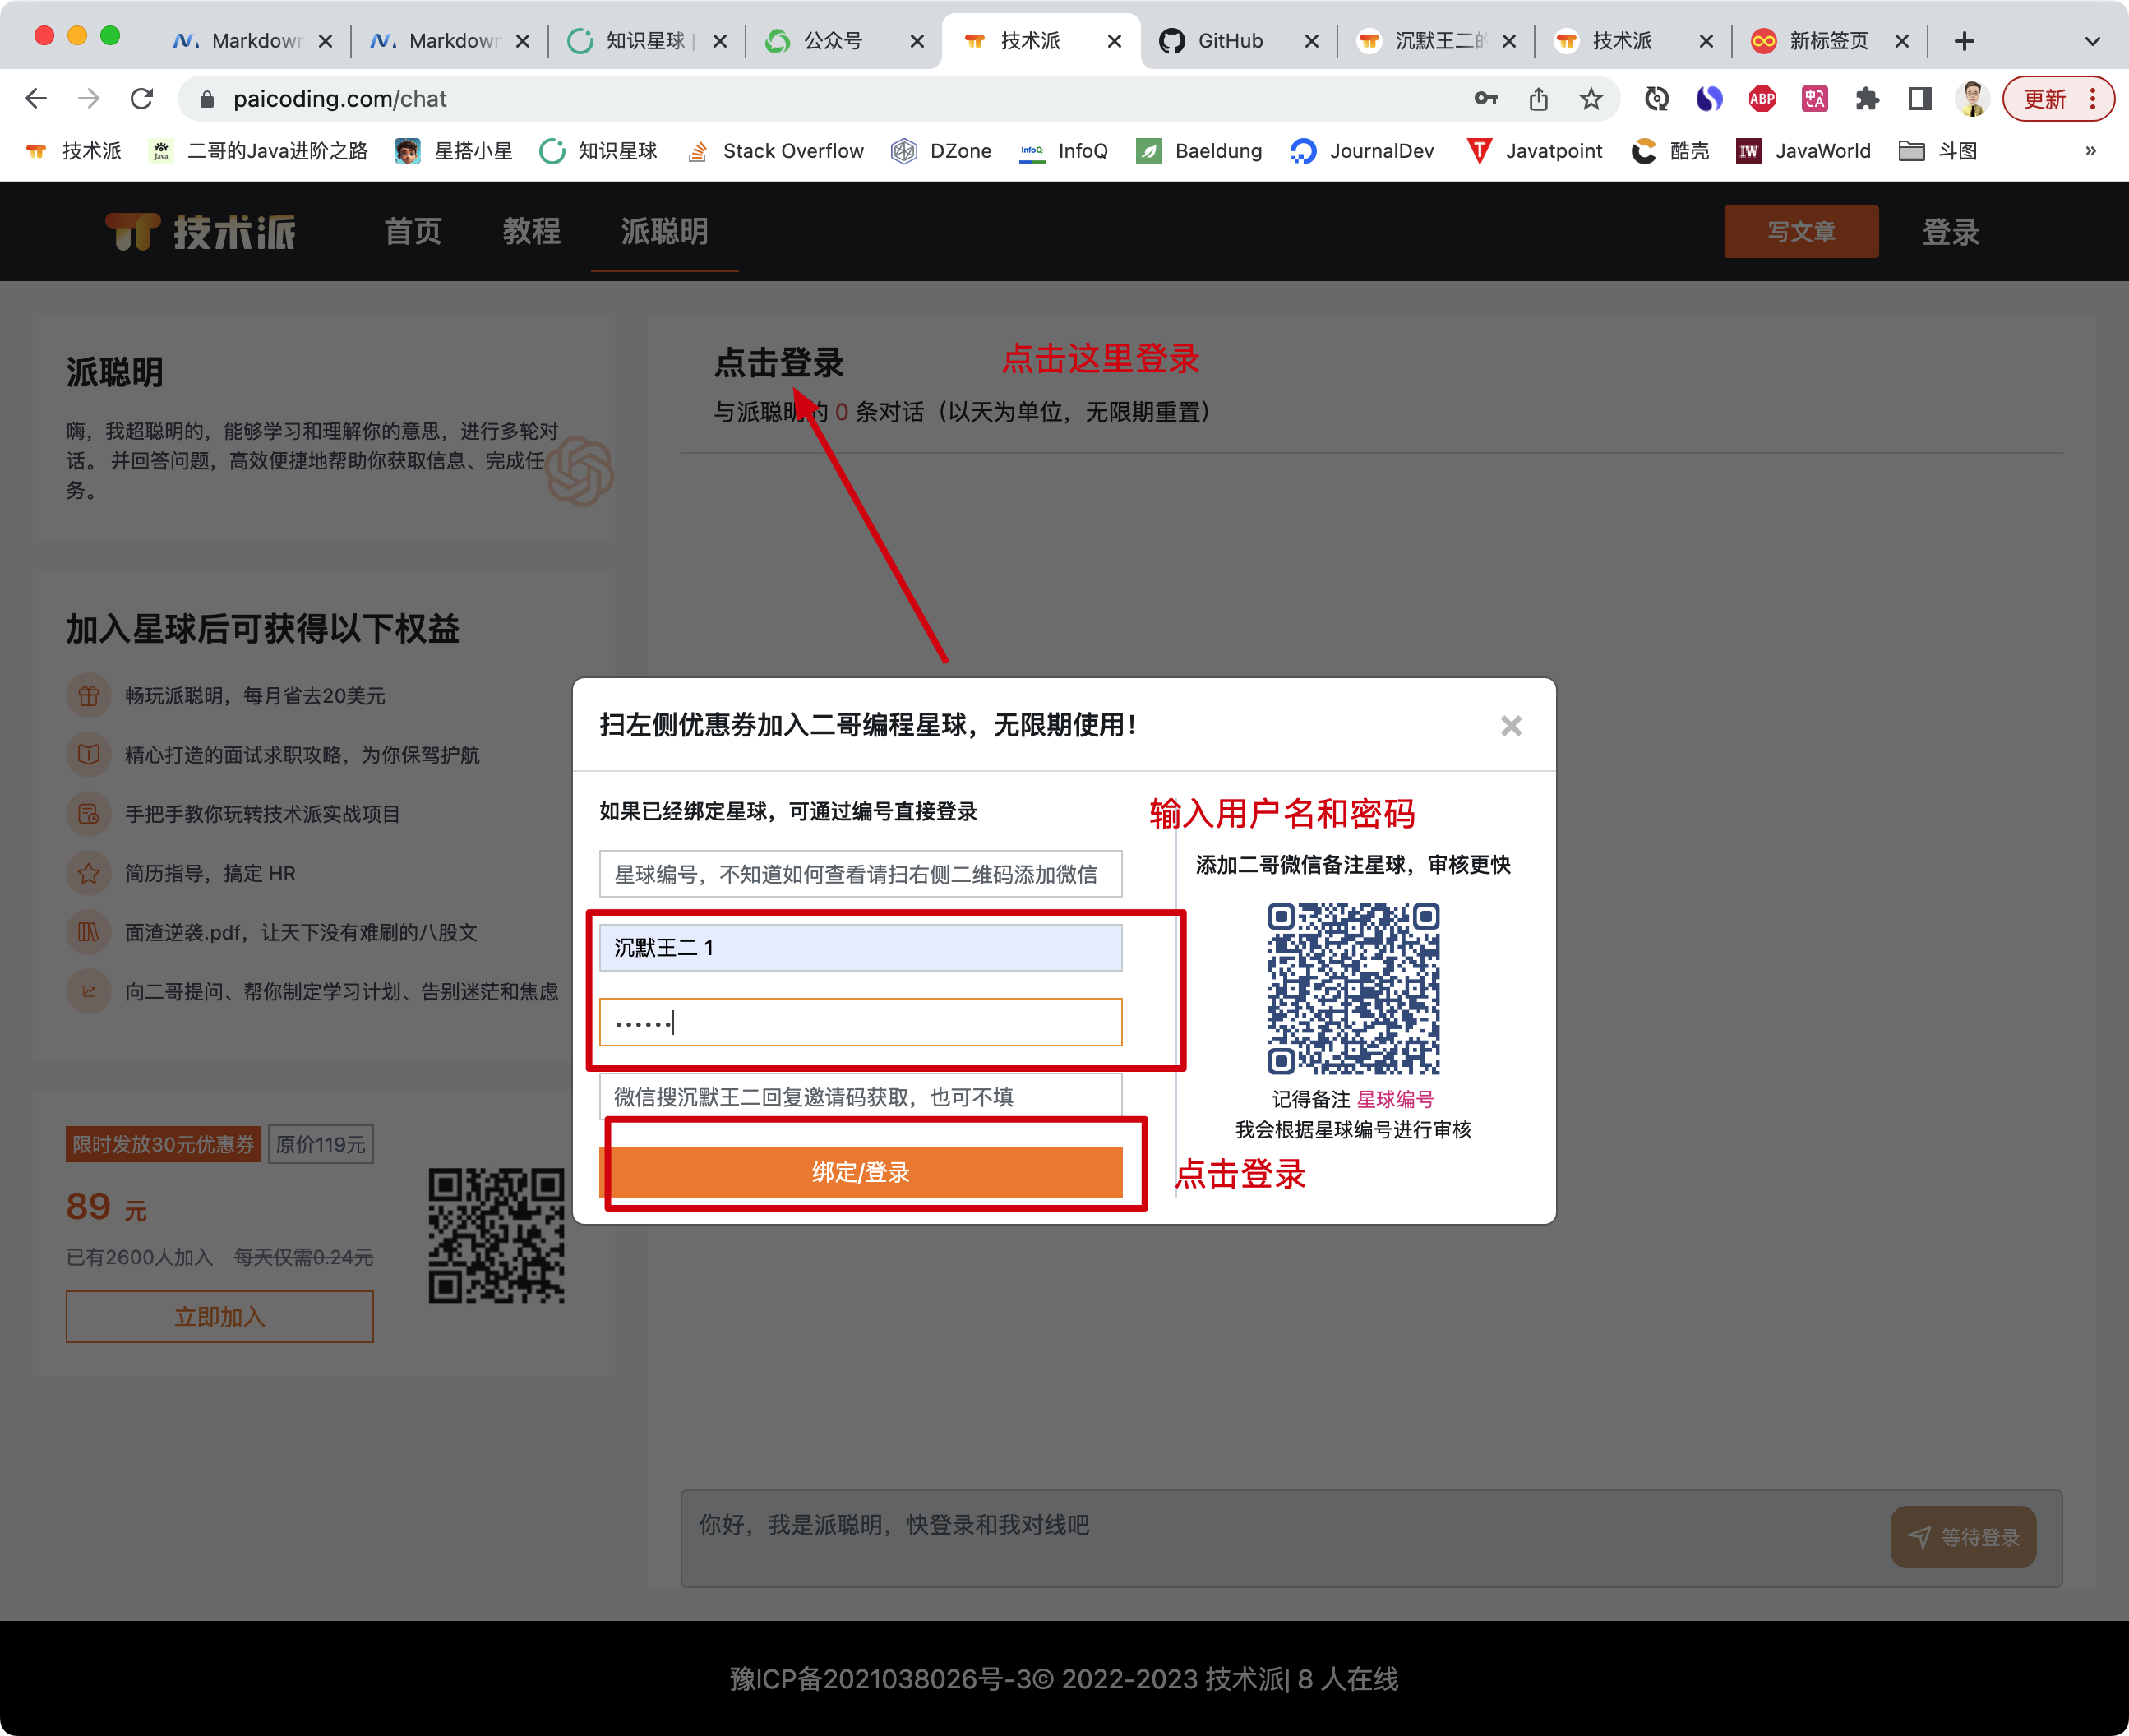Open the 二哥的Java进阶之路 bookmark

[x=258, y=151]
